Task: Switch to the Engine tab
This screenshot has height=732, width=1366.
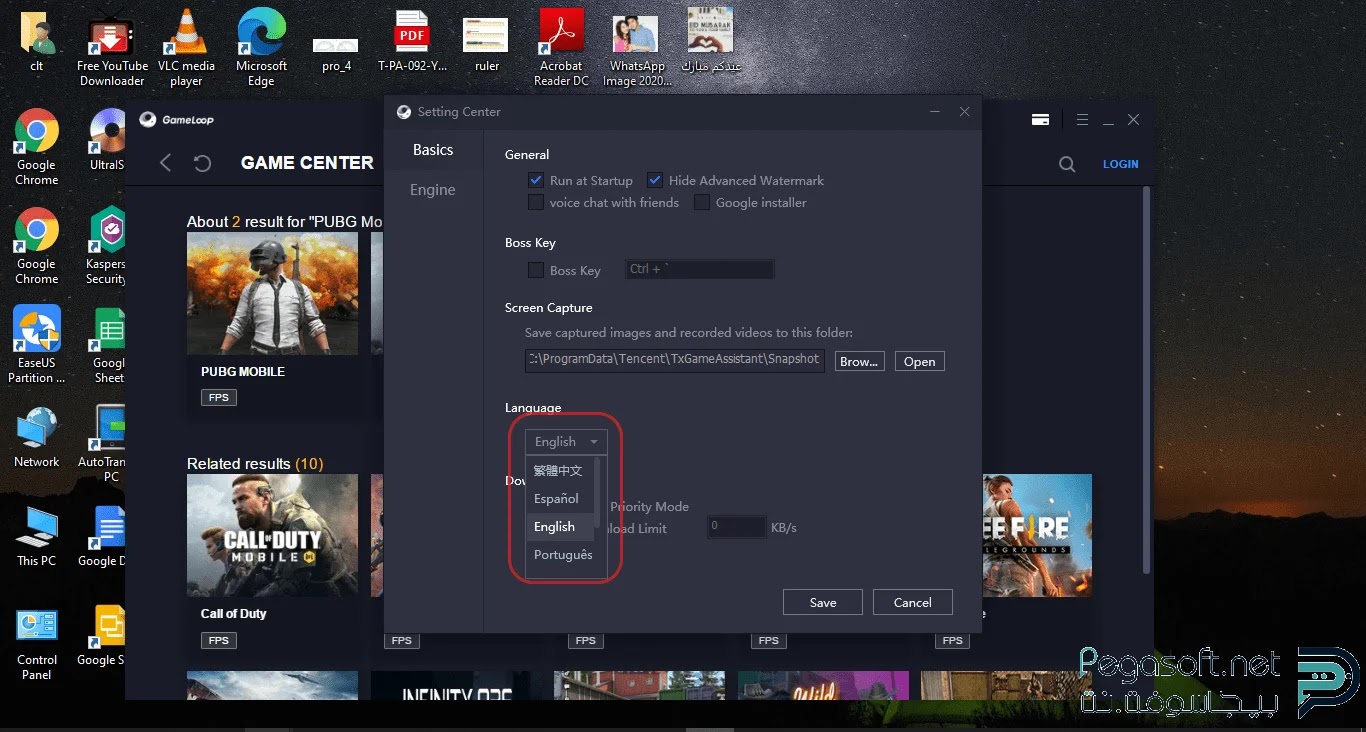Action: pyautogui.click(x=433, y=190)
